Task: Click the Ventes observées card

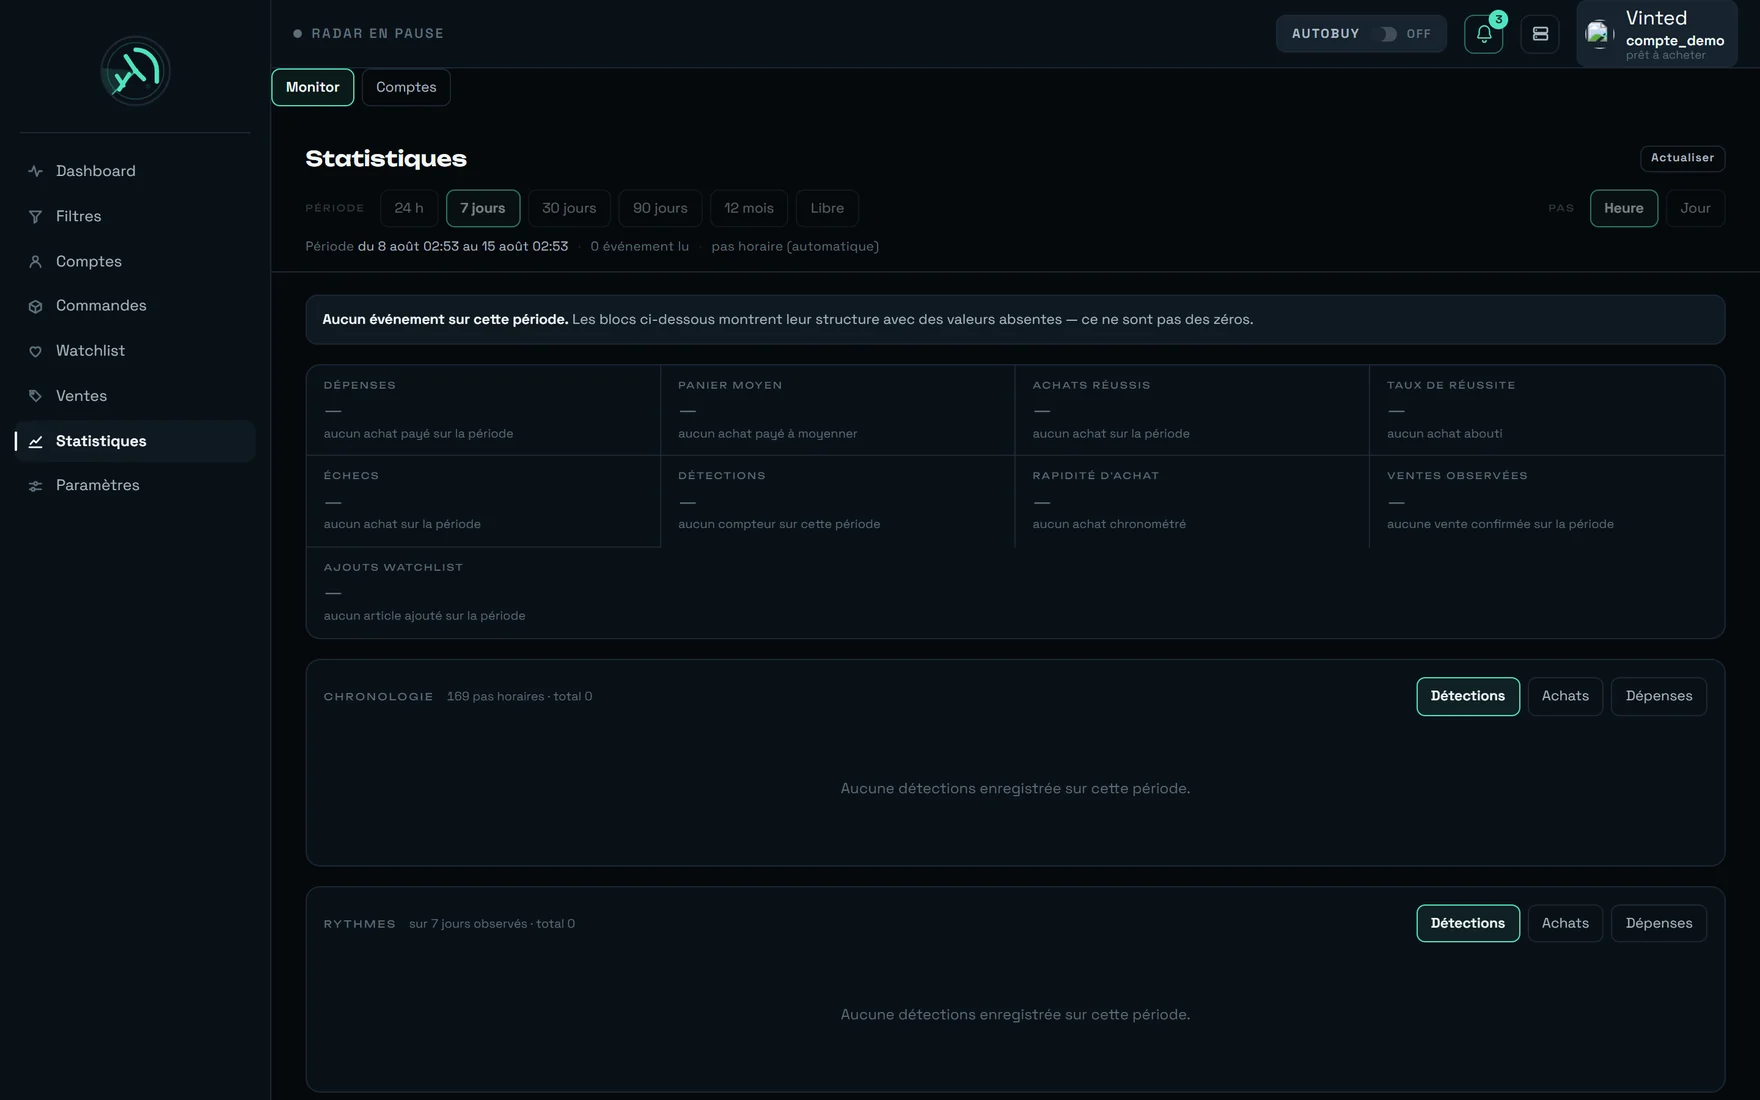Action: [x=1547, y=501]
